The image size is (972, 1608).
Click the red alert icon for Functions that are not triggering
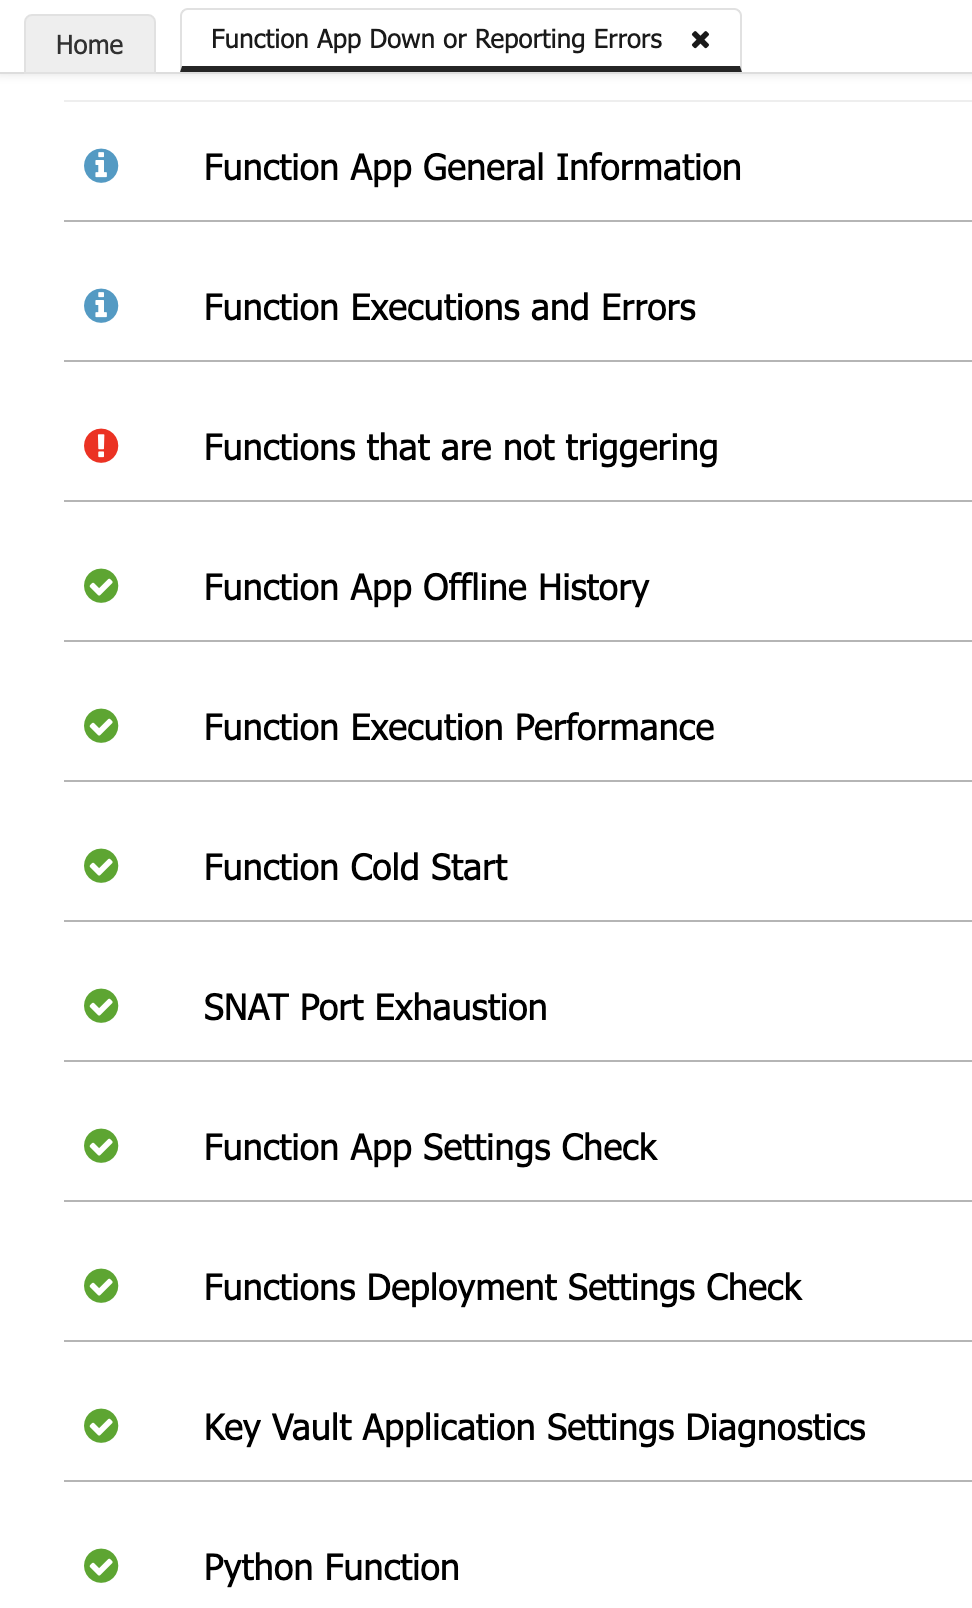pyautogui.click(x=103, y=447)
